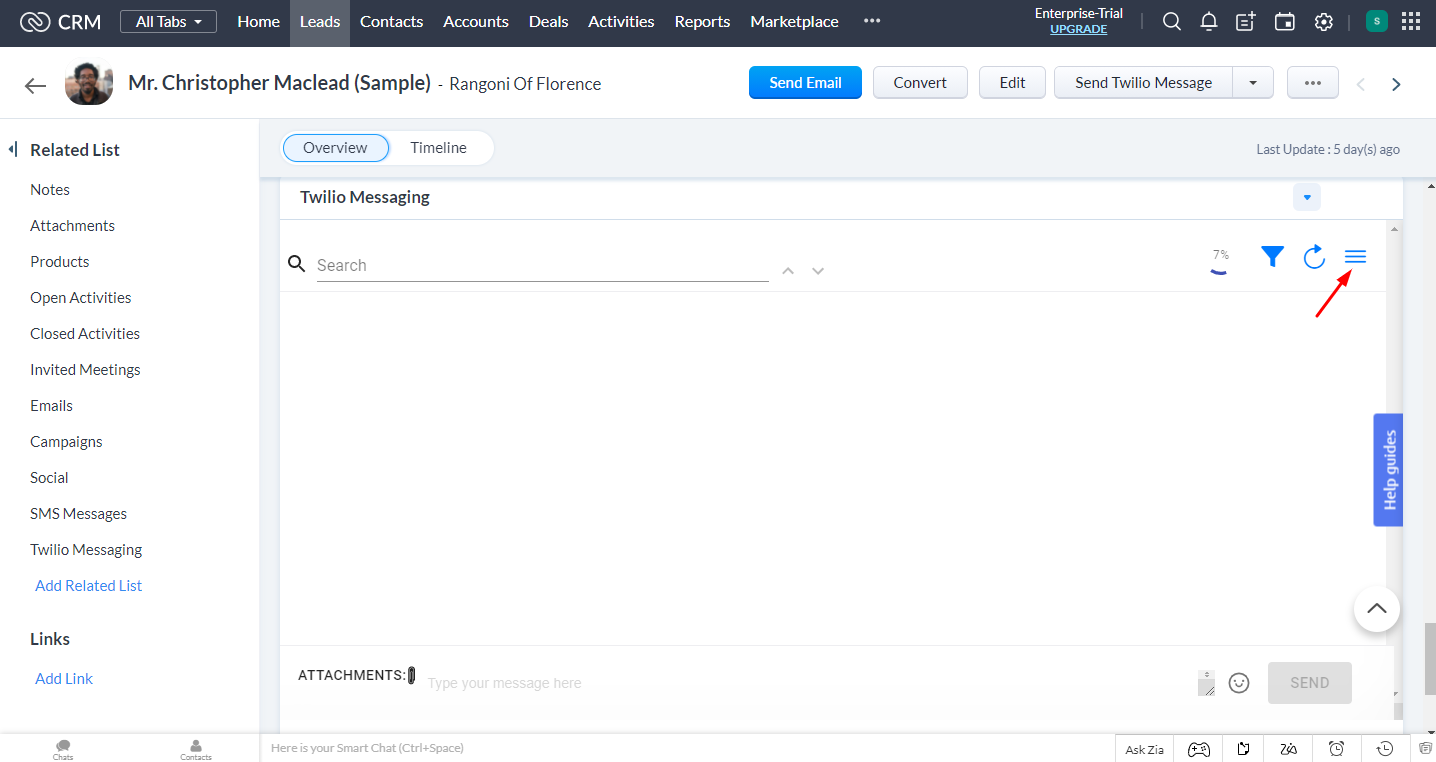Open Christopher Maclead's profile photo

coord(89,83)
